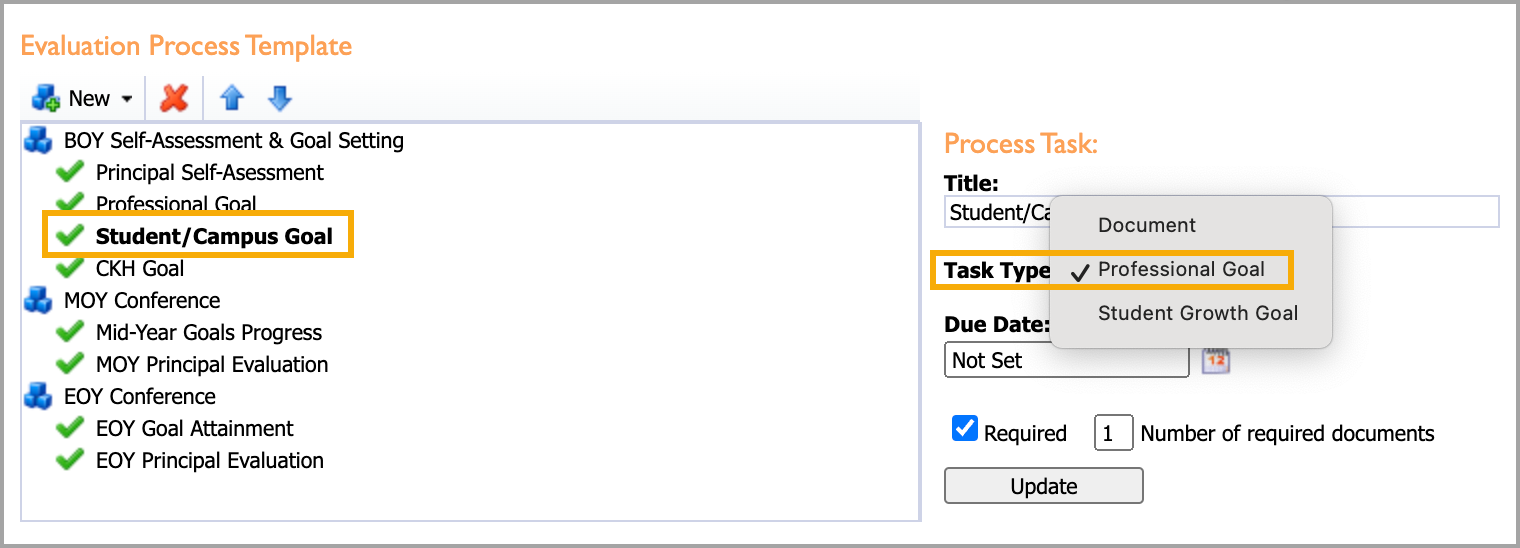Move item down with blue down arrow

[280, 98]
